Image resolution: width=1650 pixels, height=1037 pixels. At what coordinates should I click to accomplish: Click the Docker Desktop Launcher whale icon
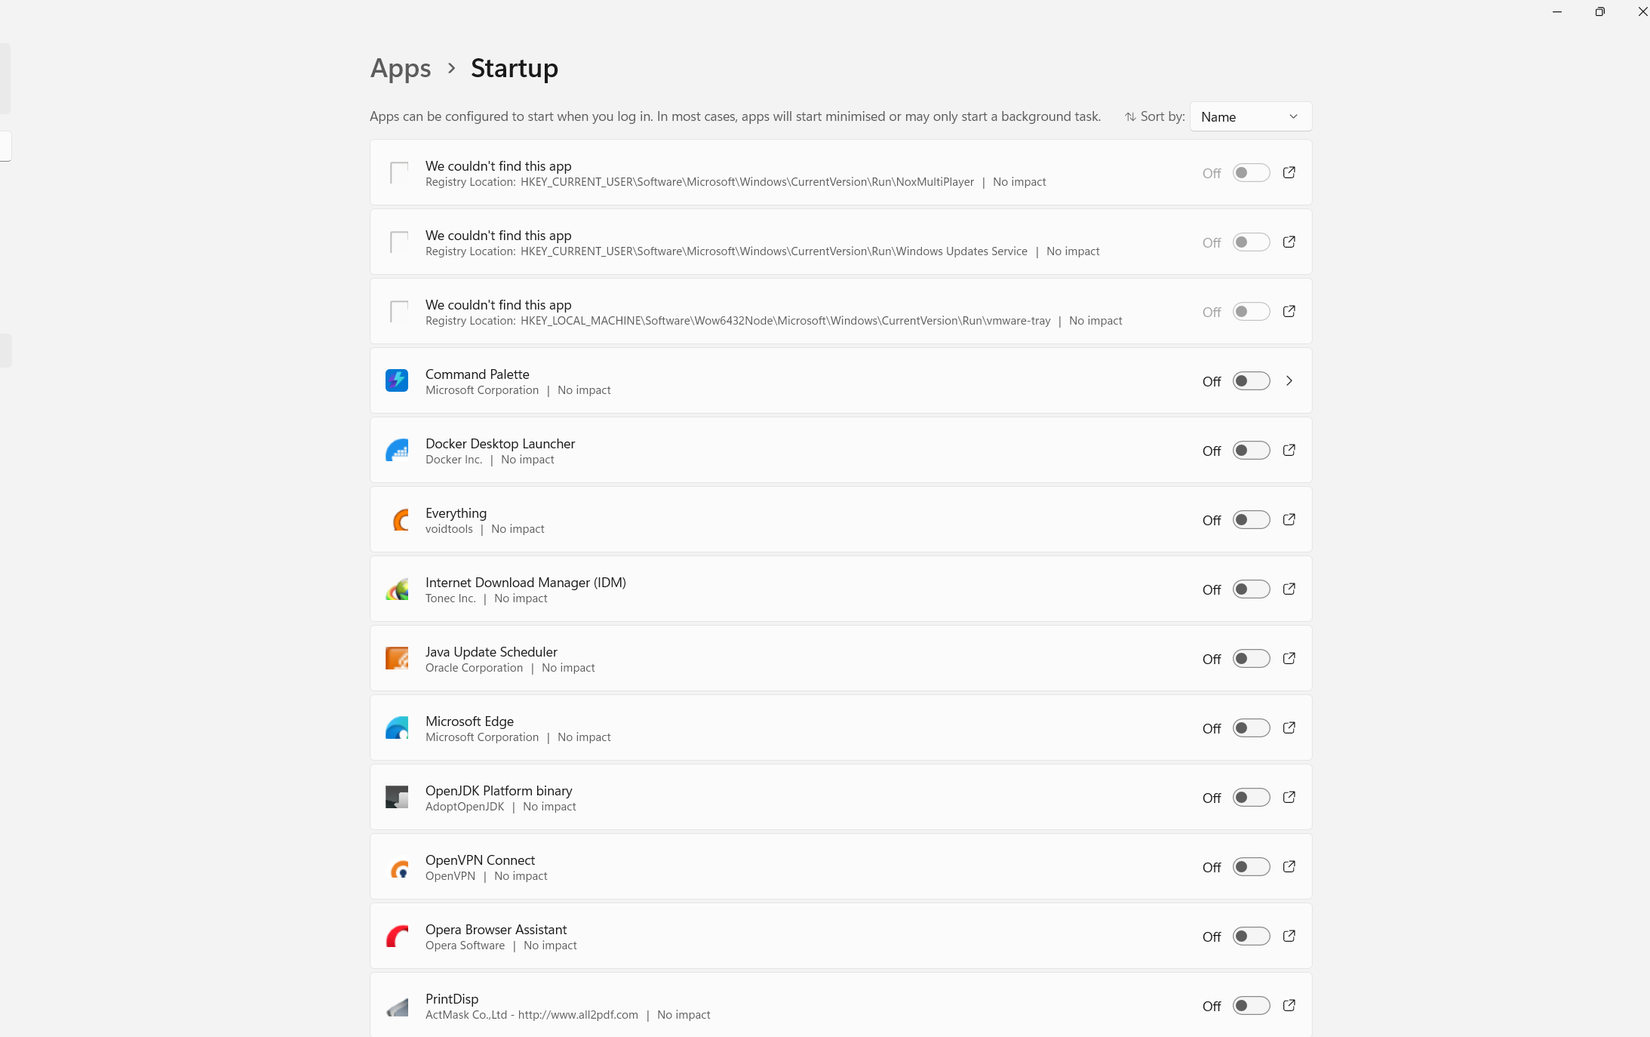pyautogui.click(x=397, y=450)
